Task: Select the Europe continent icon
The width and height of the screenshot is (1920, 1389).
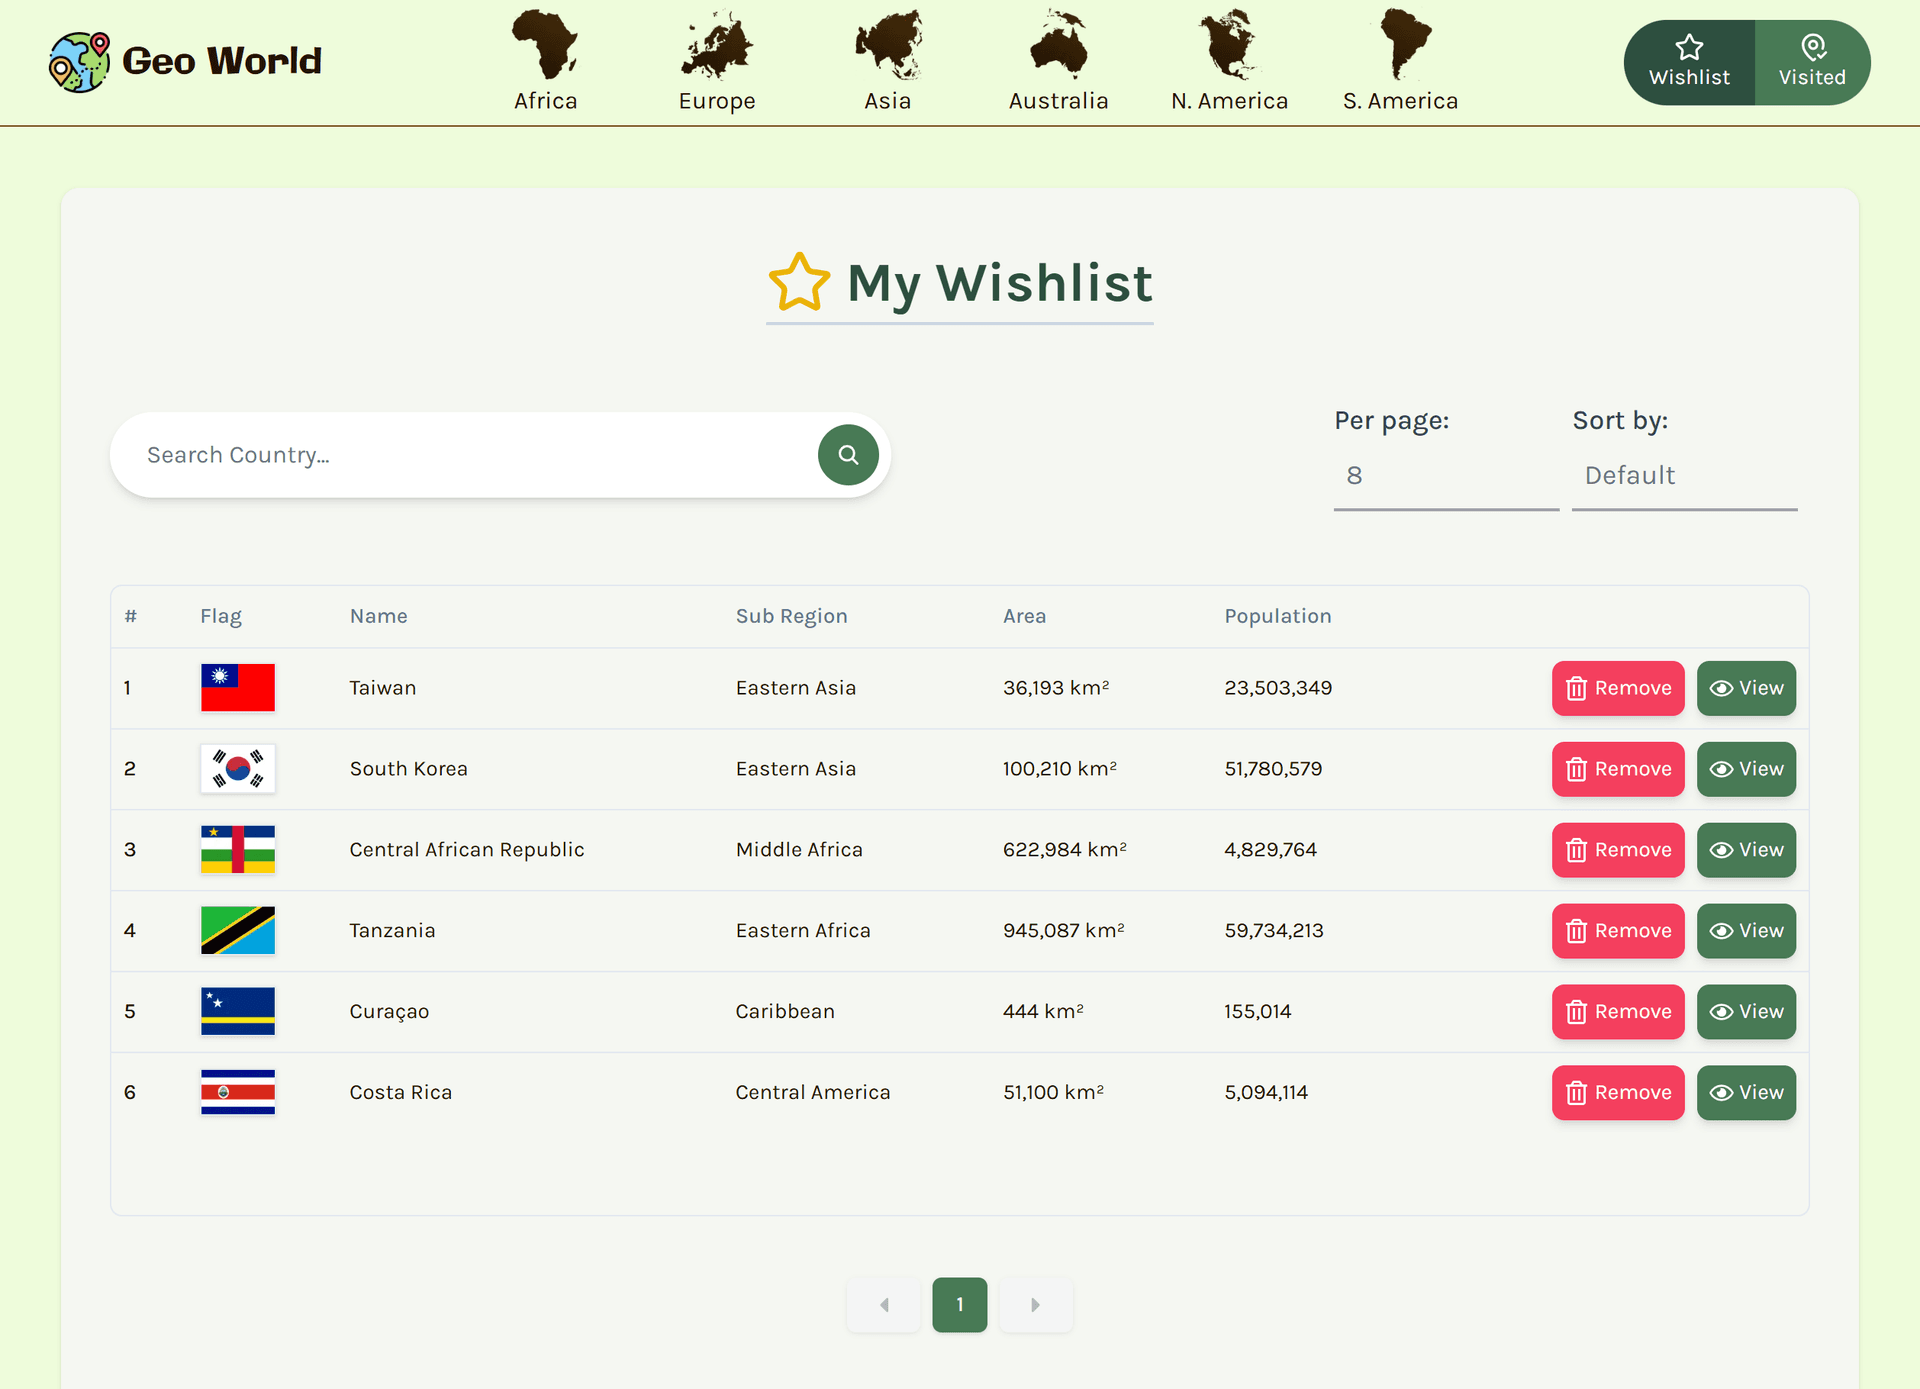Action: 716,45
